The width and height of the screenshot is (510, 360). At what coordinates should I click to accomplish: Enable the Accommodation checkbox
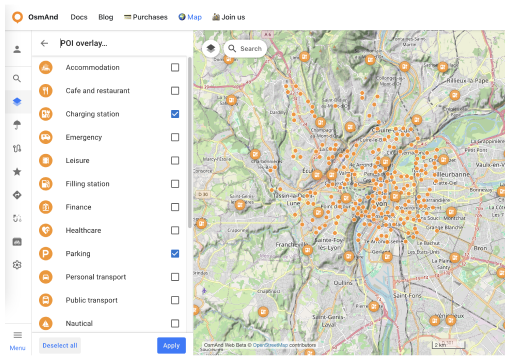point(175,67)
